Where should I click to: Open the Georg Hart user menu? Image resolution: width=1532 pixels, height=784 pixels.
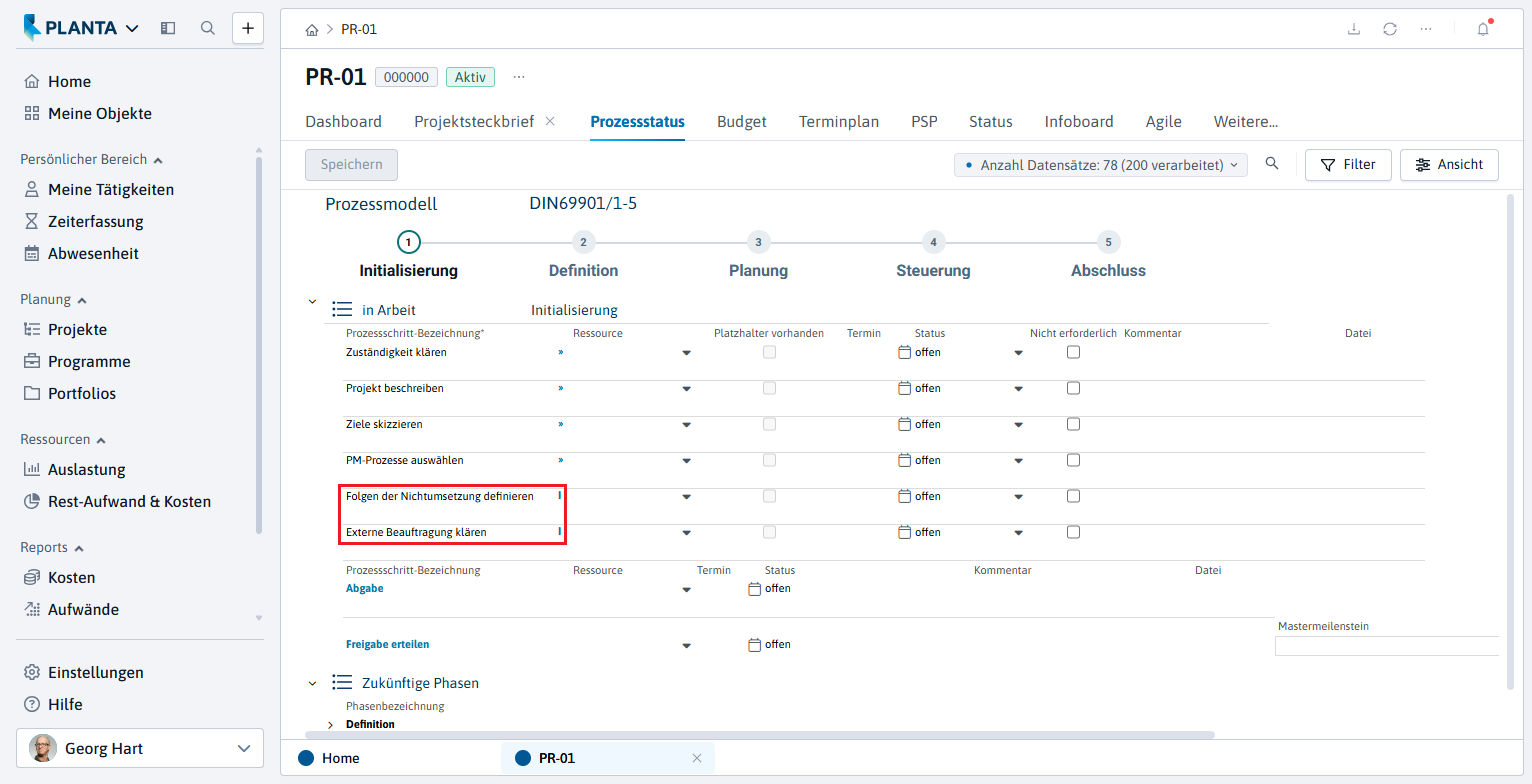[x=140, y=748]
